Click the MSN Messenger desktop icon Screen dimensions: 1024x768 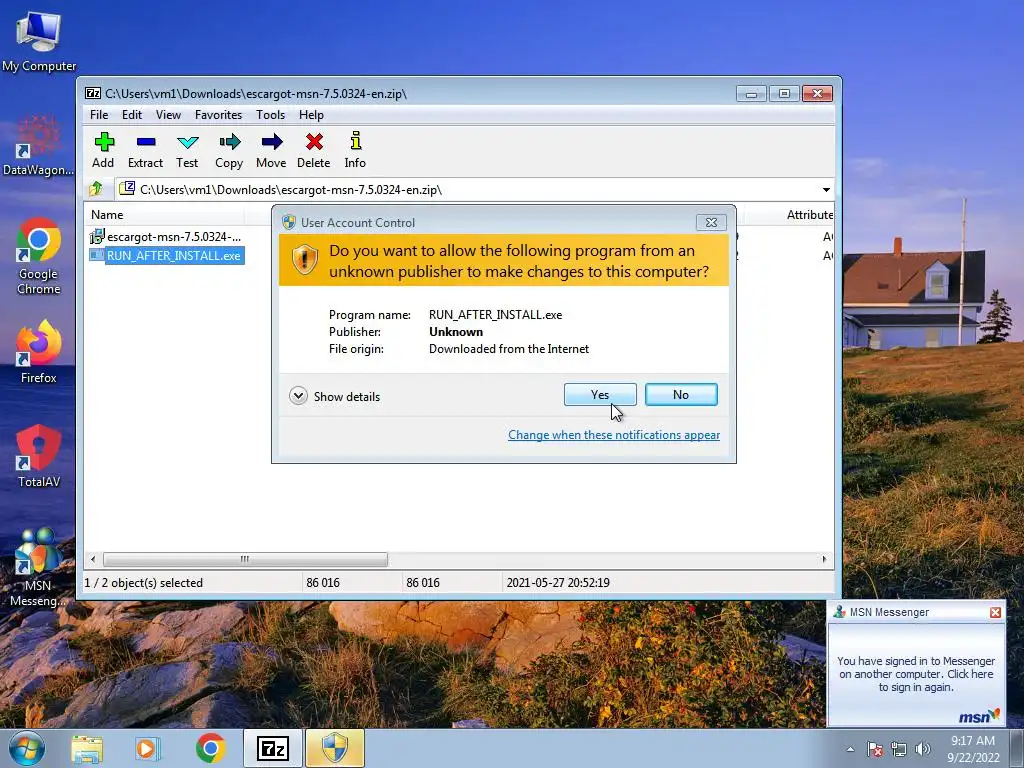pos(39,567)
